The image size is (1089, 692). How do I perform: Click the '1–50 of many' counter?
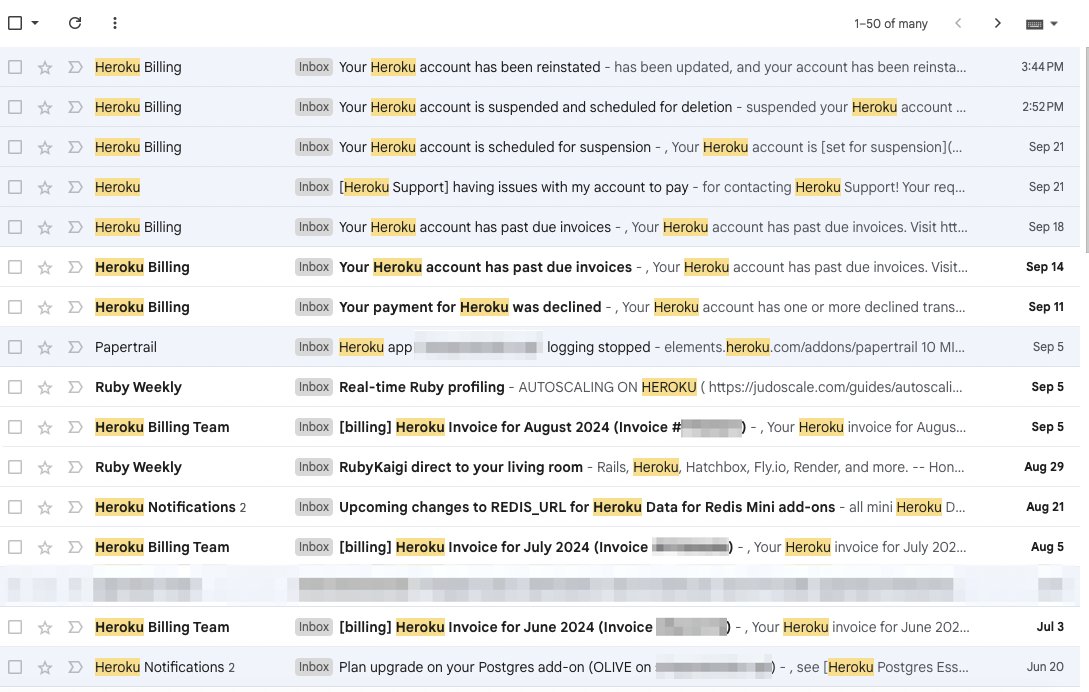(x=890, y=24)
